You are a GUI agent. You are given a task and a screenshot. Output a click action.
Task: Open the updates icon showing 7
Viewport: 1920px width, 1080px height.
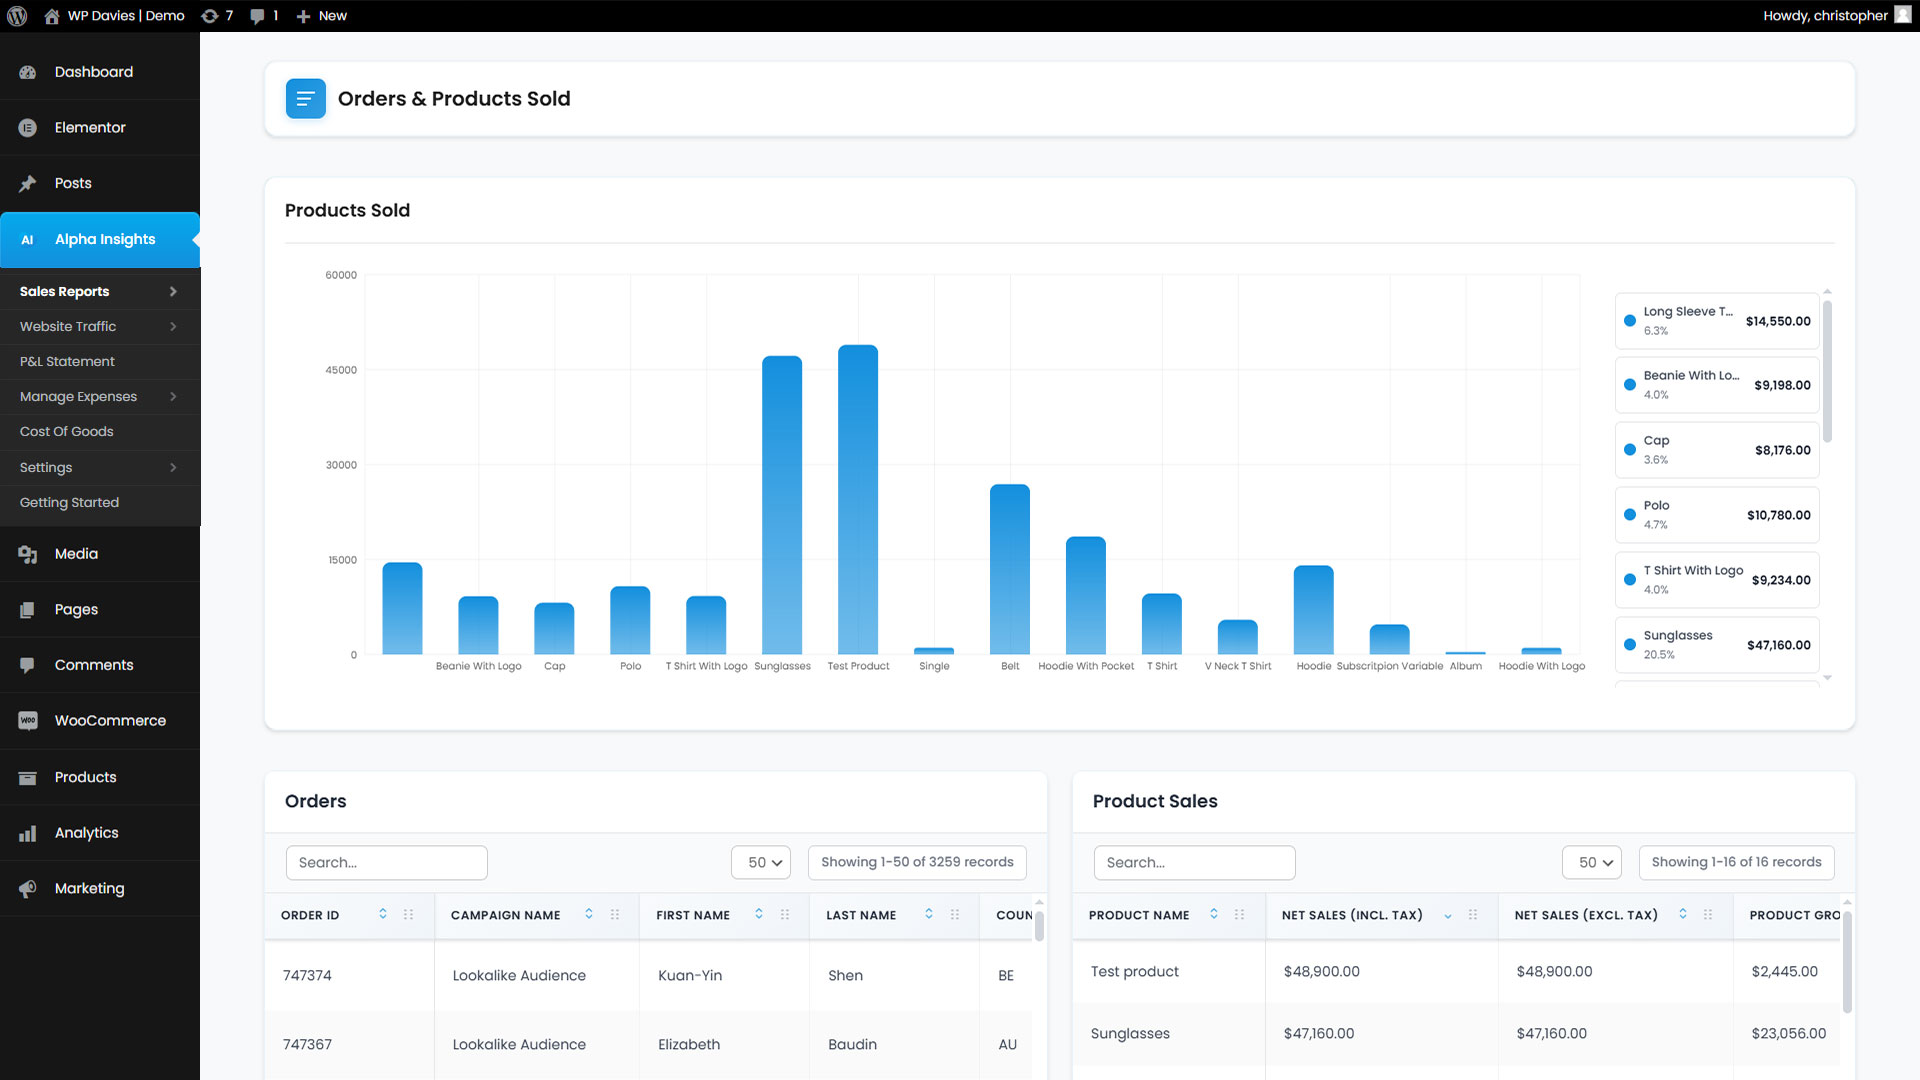(210, 16)
